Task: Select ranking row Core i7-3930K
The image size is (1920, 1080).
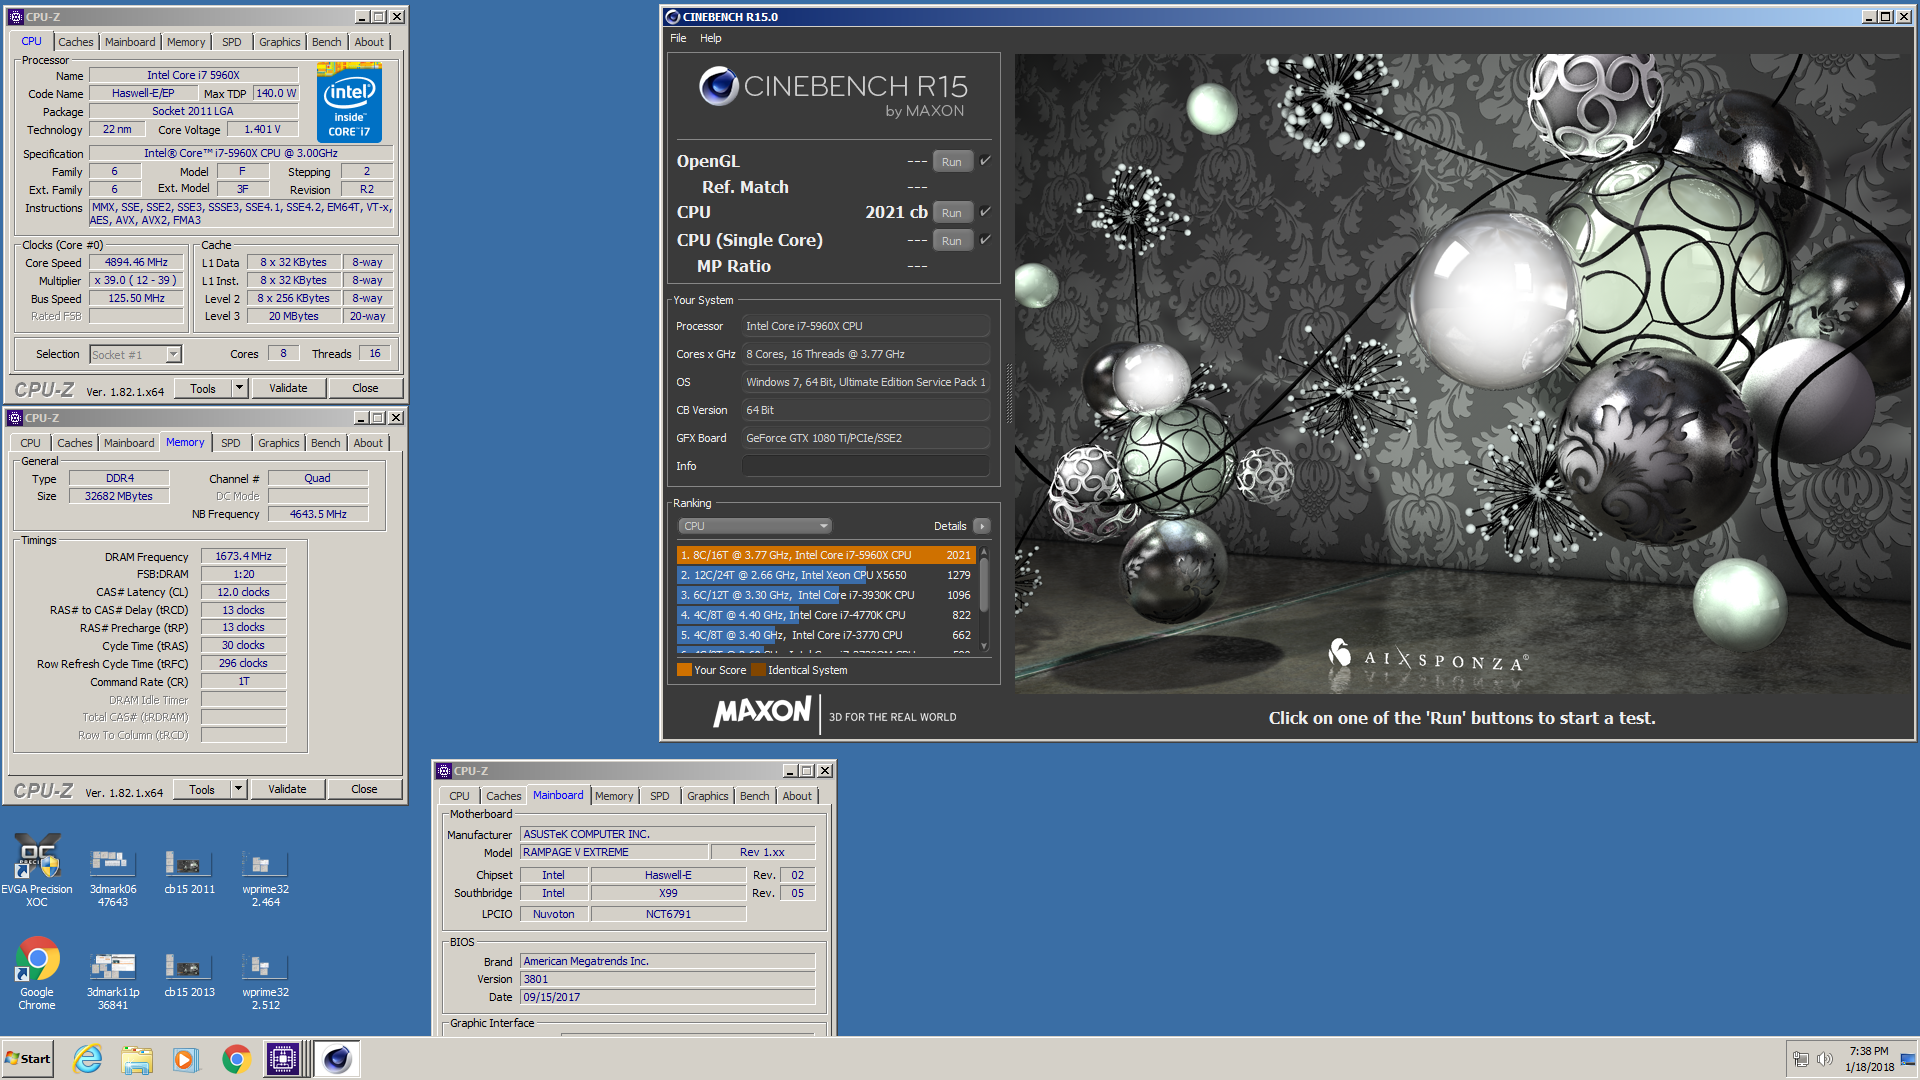Action: point(826,595)
